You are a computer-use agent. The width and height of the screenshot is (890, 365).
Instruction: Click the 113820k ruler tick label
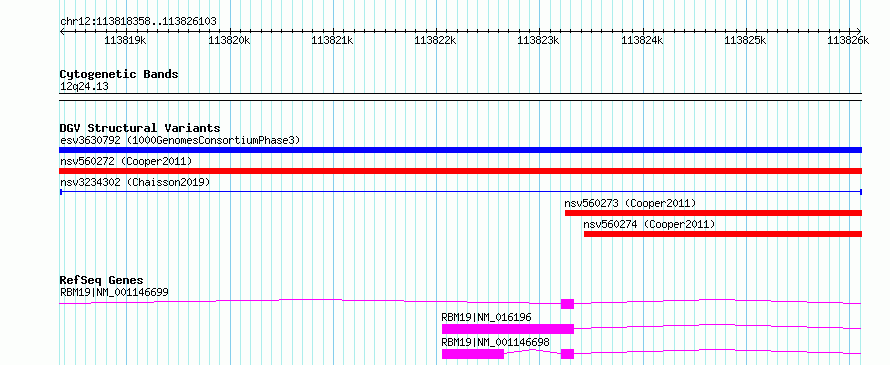click(x=229, y=40)
